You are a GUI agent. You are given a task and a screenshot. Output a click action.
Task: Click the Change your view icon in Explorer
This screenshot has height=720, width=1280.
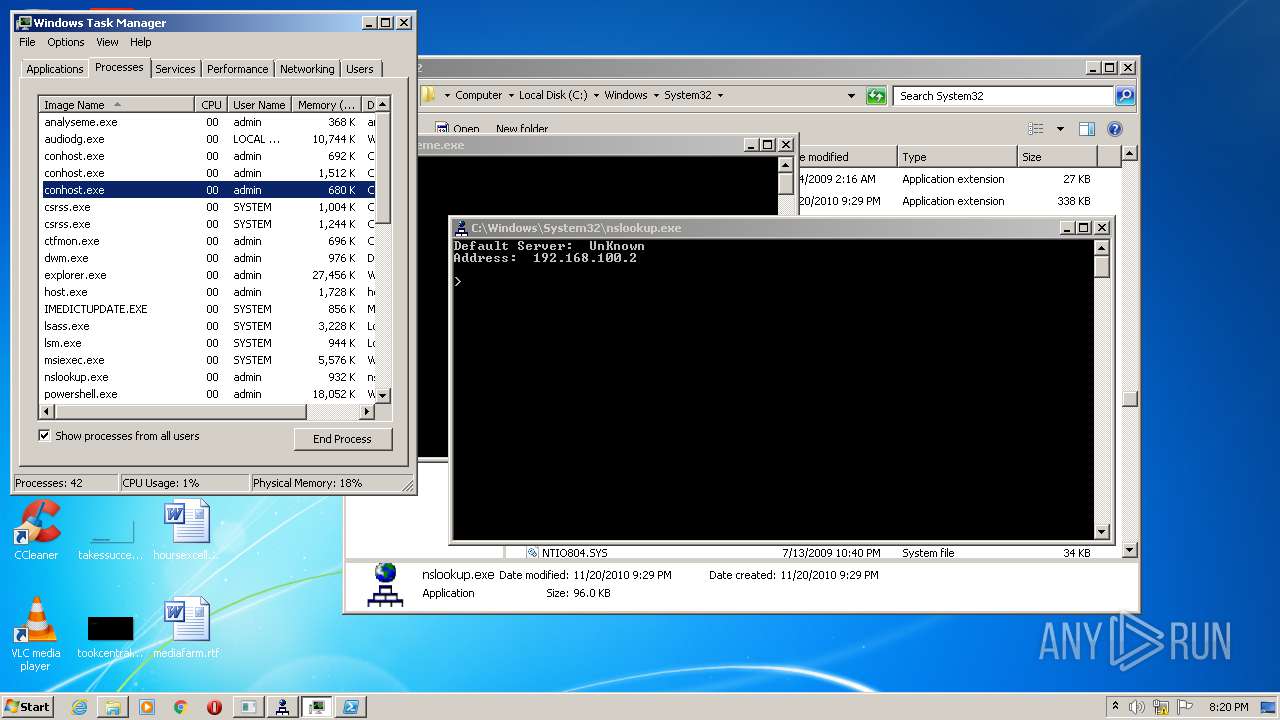(1036, 129)
